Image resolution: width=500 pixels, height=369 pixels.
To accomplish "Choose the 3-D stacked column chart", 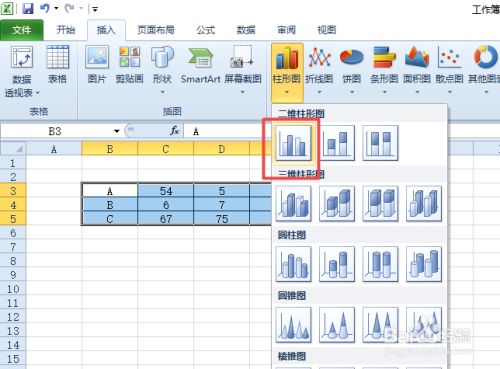I will (337, 204).
